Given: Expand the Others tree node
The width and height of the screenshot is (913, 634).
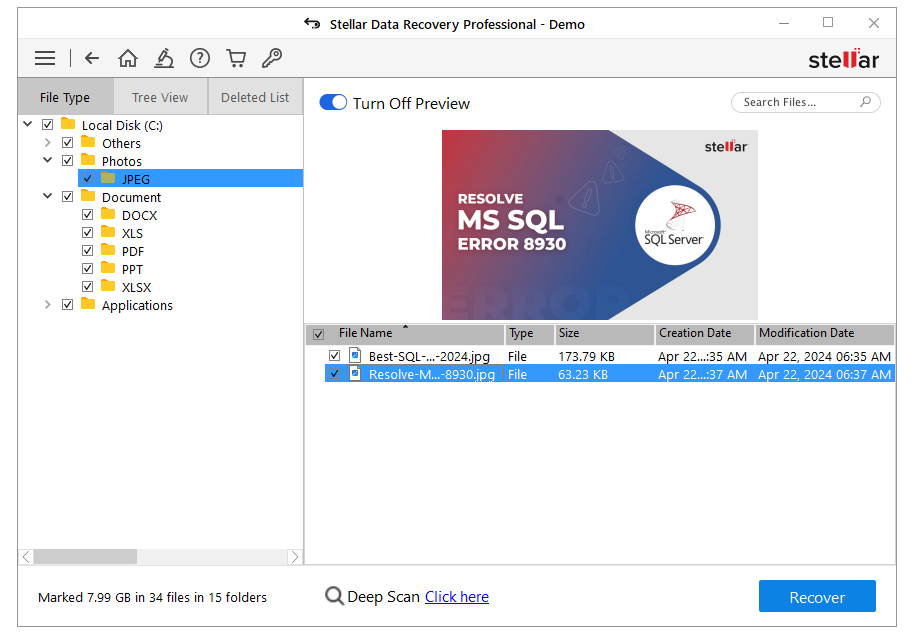Looking at the screenshot, I should tap(48, 142).
